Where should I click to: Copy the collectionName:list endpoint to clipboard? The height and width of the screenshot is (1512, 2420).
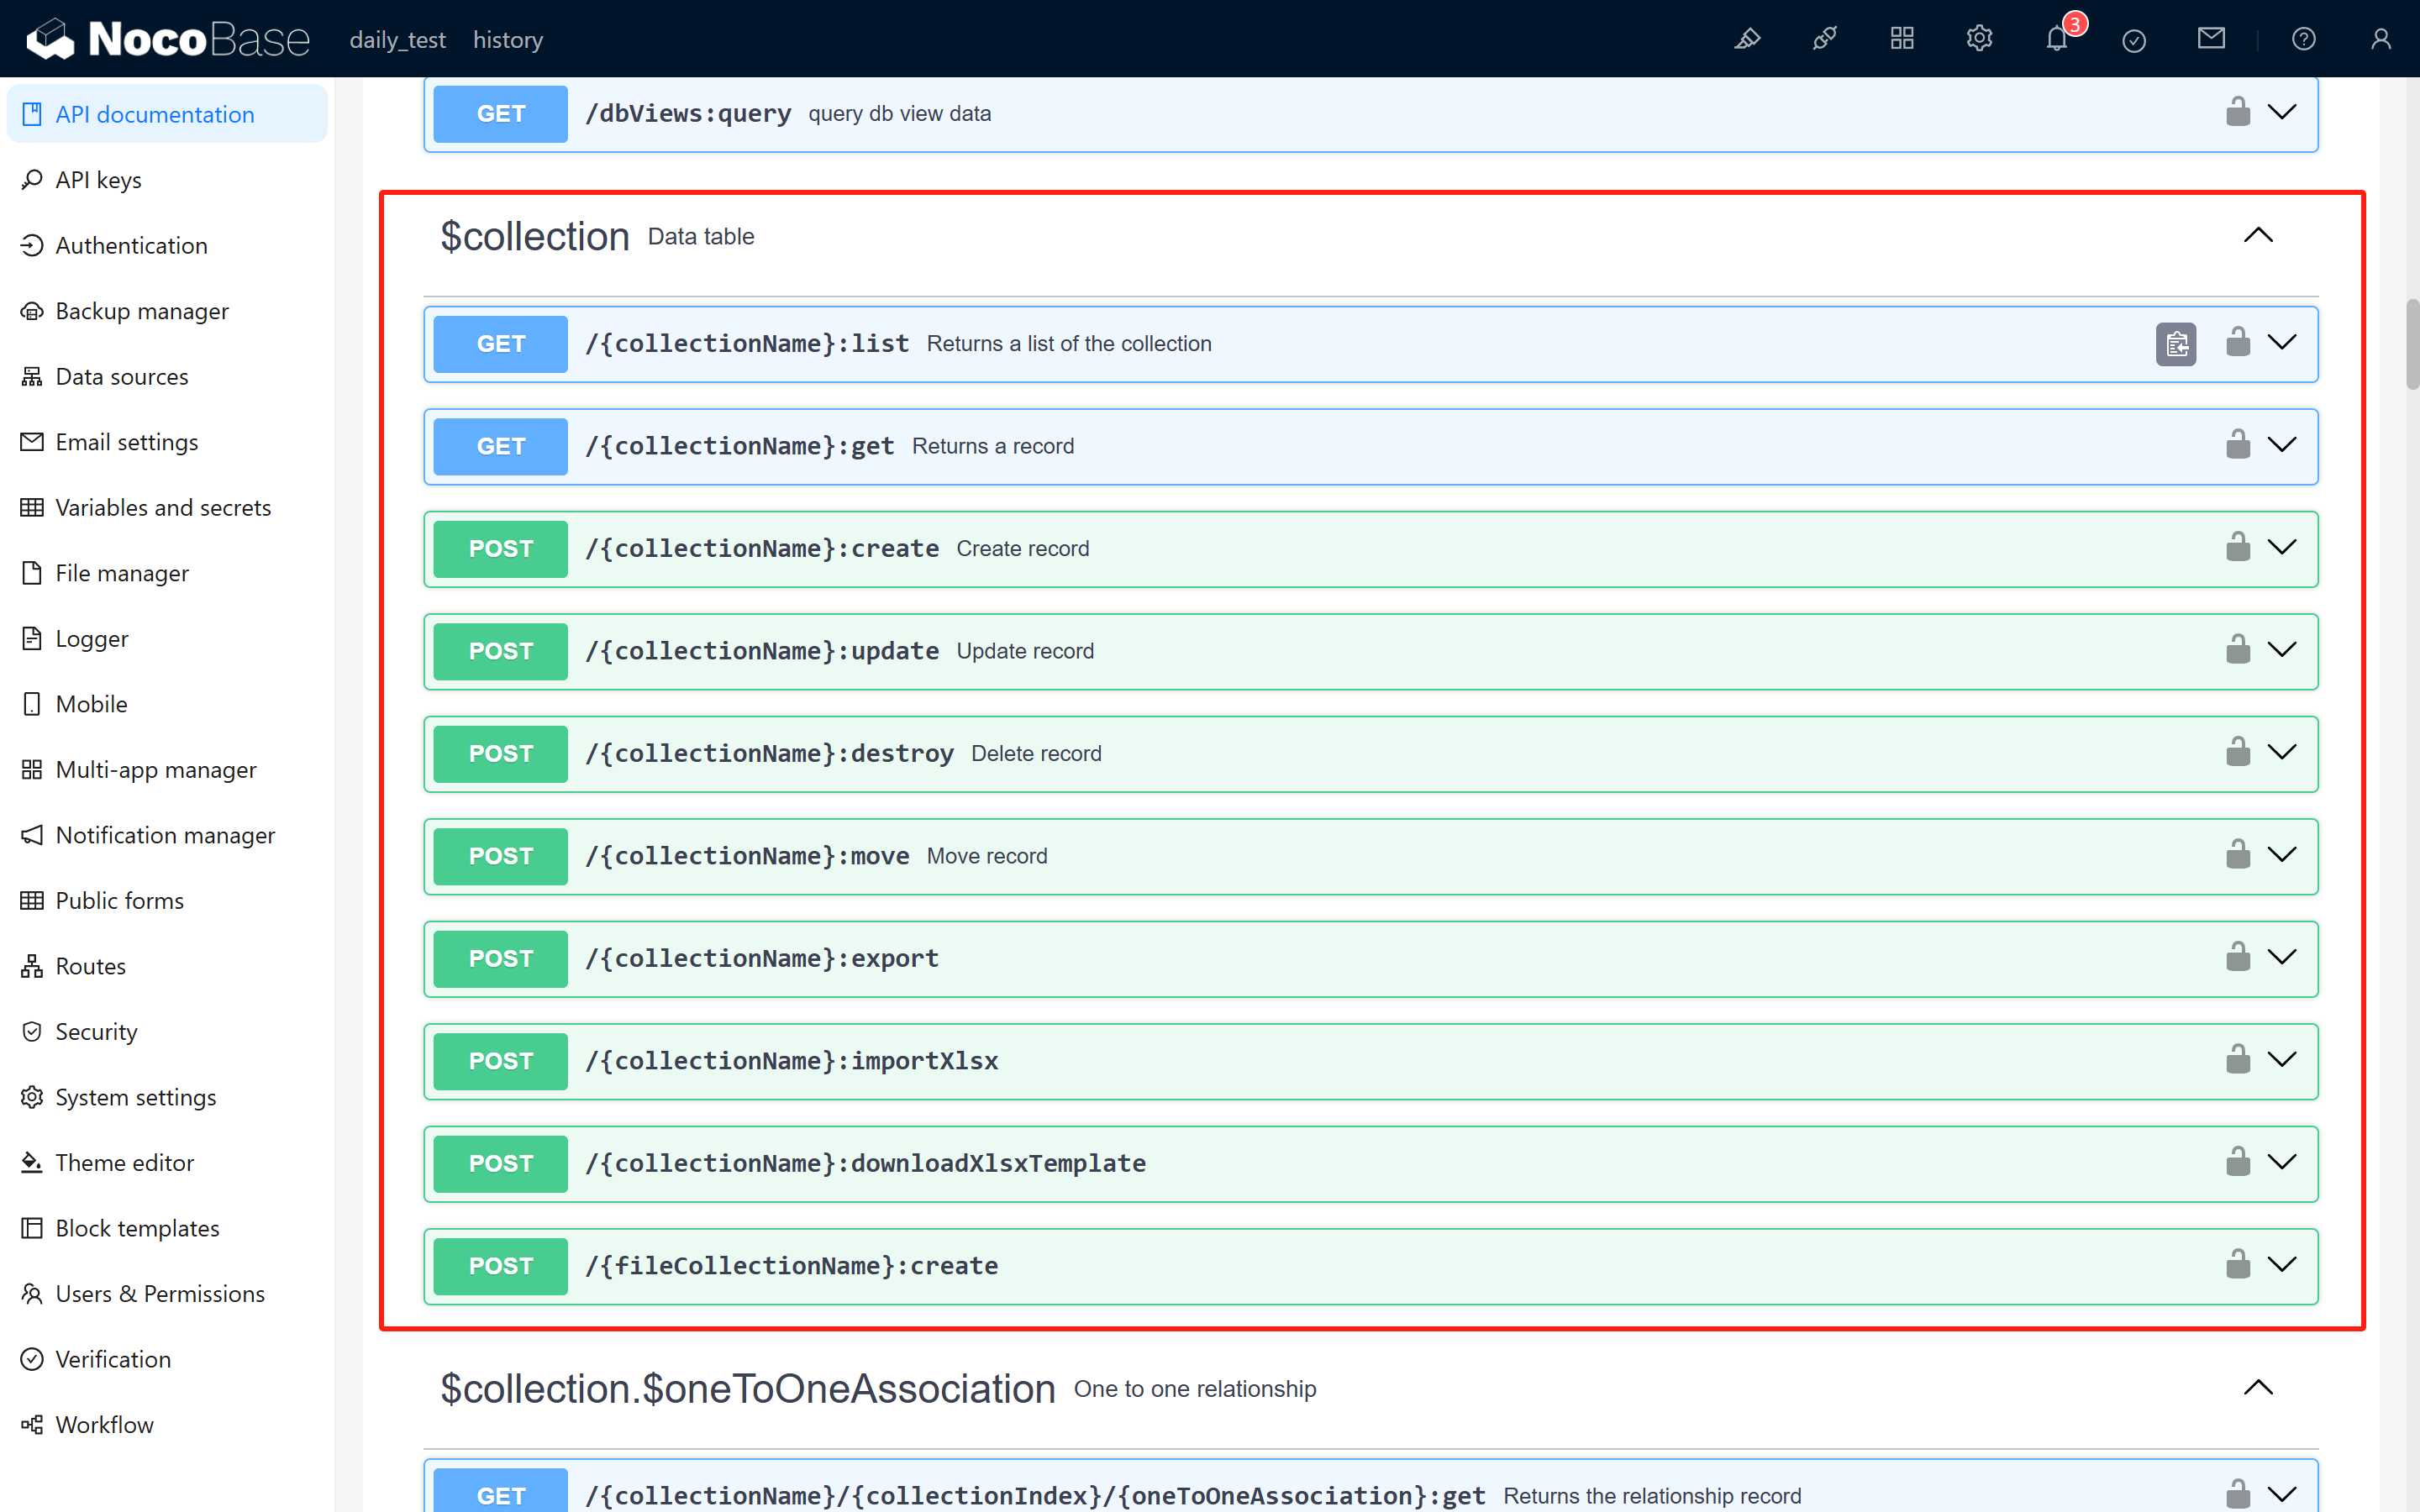coord(2176,344)
